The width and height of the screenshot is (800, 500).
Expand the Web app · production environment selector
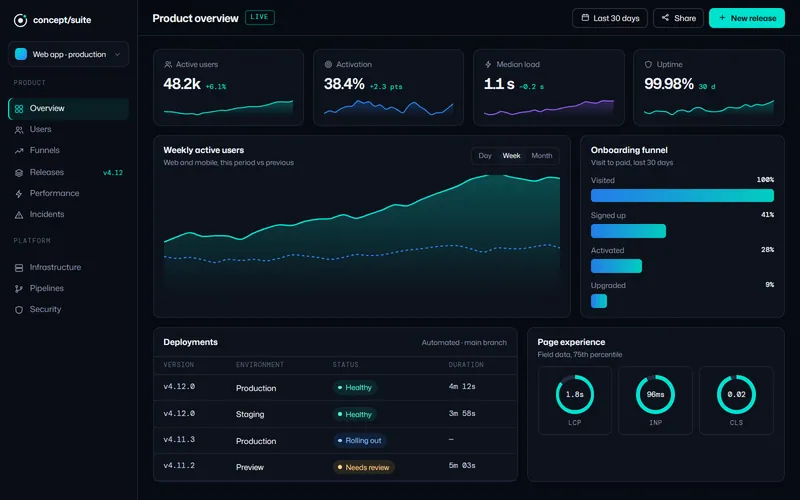[68, 54]
